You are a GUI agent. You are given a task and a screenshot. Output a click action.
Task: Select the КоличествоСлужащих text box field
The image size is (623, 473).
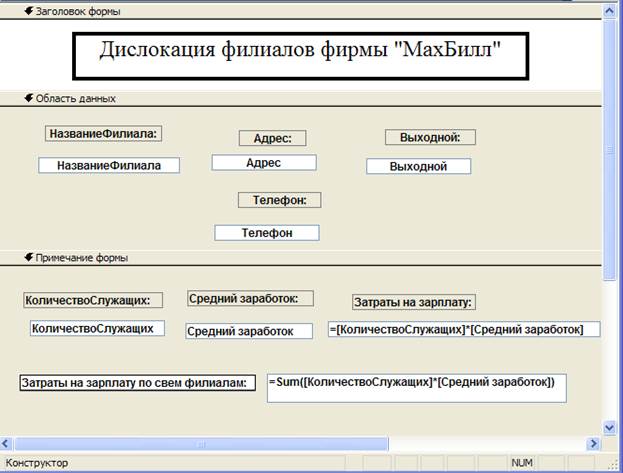[97, 328]
